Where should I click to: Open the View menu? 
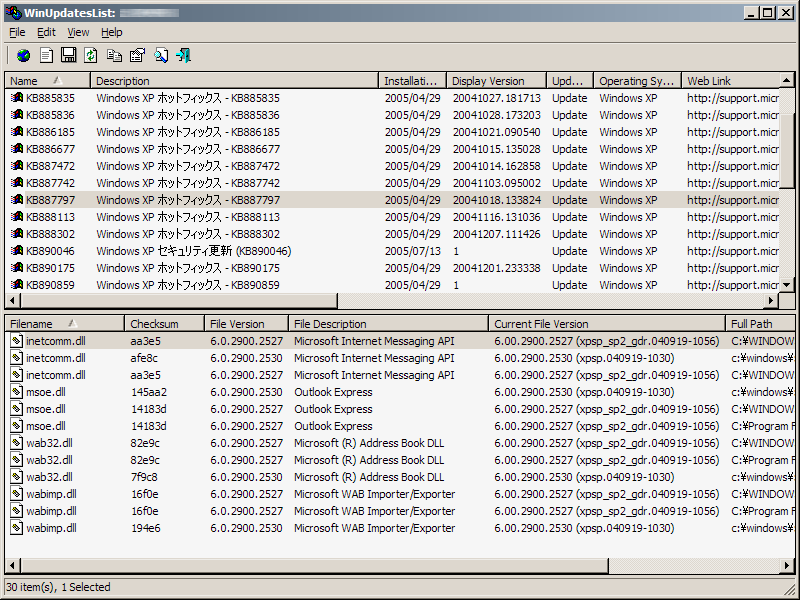point(78,33)
